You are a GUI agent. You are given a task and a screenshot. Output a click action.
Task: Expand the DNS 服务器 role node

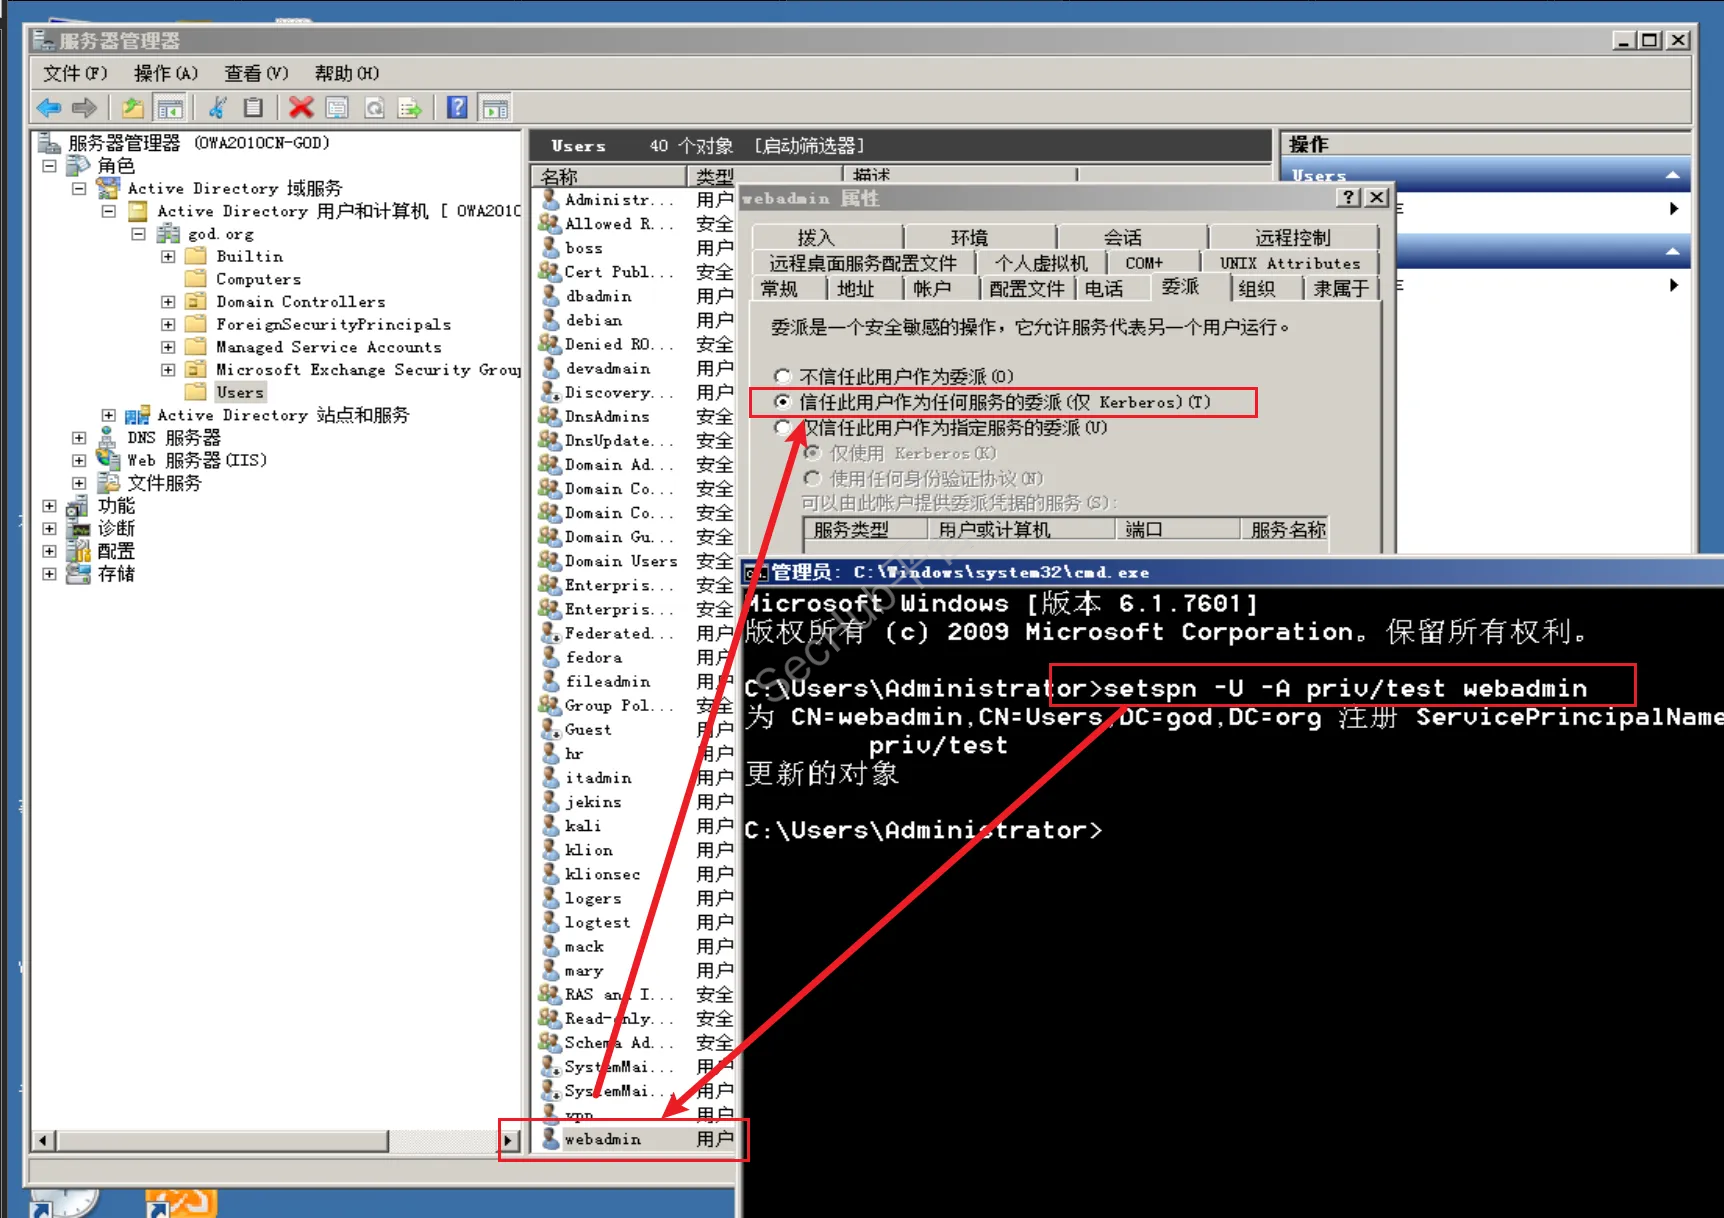79,438
